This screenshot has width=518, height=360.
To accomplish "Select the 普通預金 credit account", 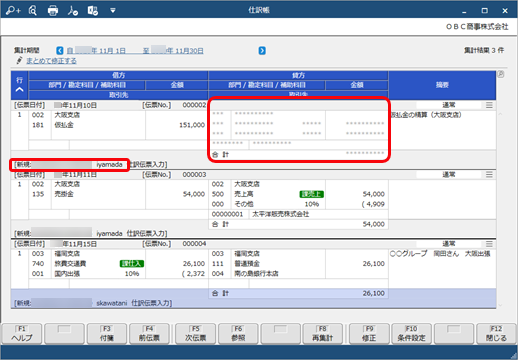I will click(x=247, y=264).
